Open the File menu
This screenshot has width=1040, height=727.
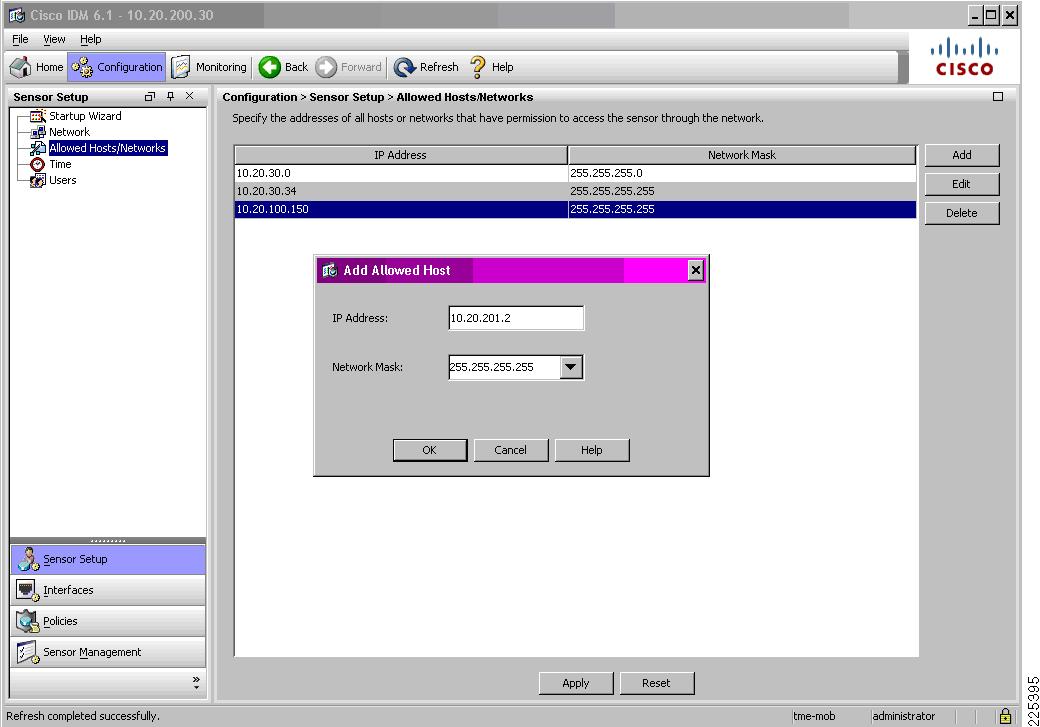(20, 39)
